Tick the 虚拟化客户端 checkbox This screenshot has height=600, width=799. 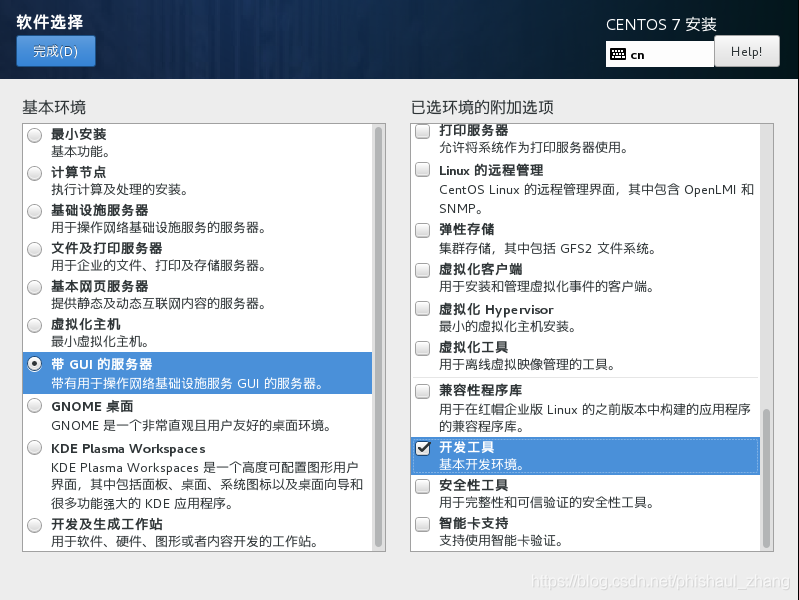click(422, 270)
